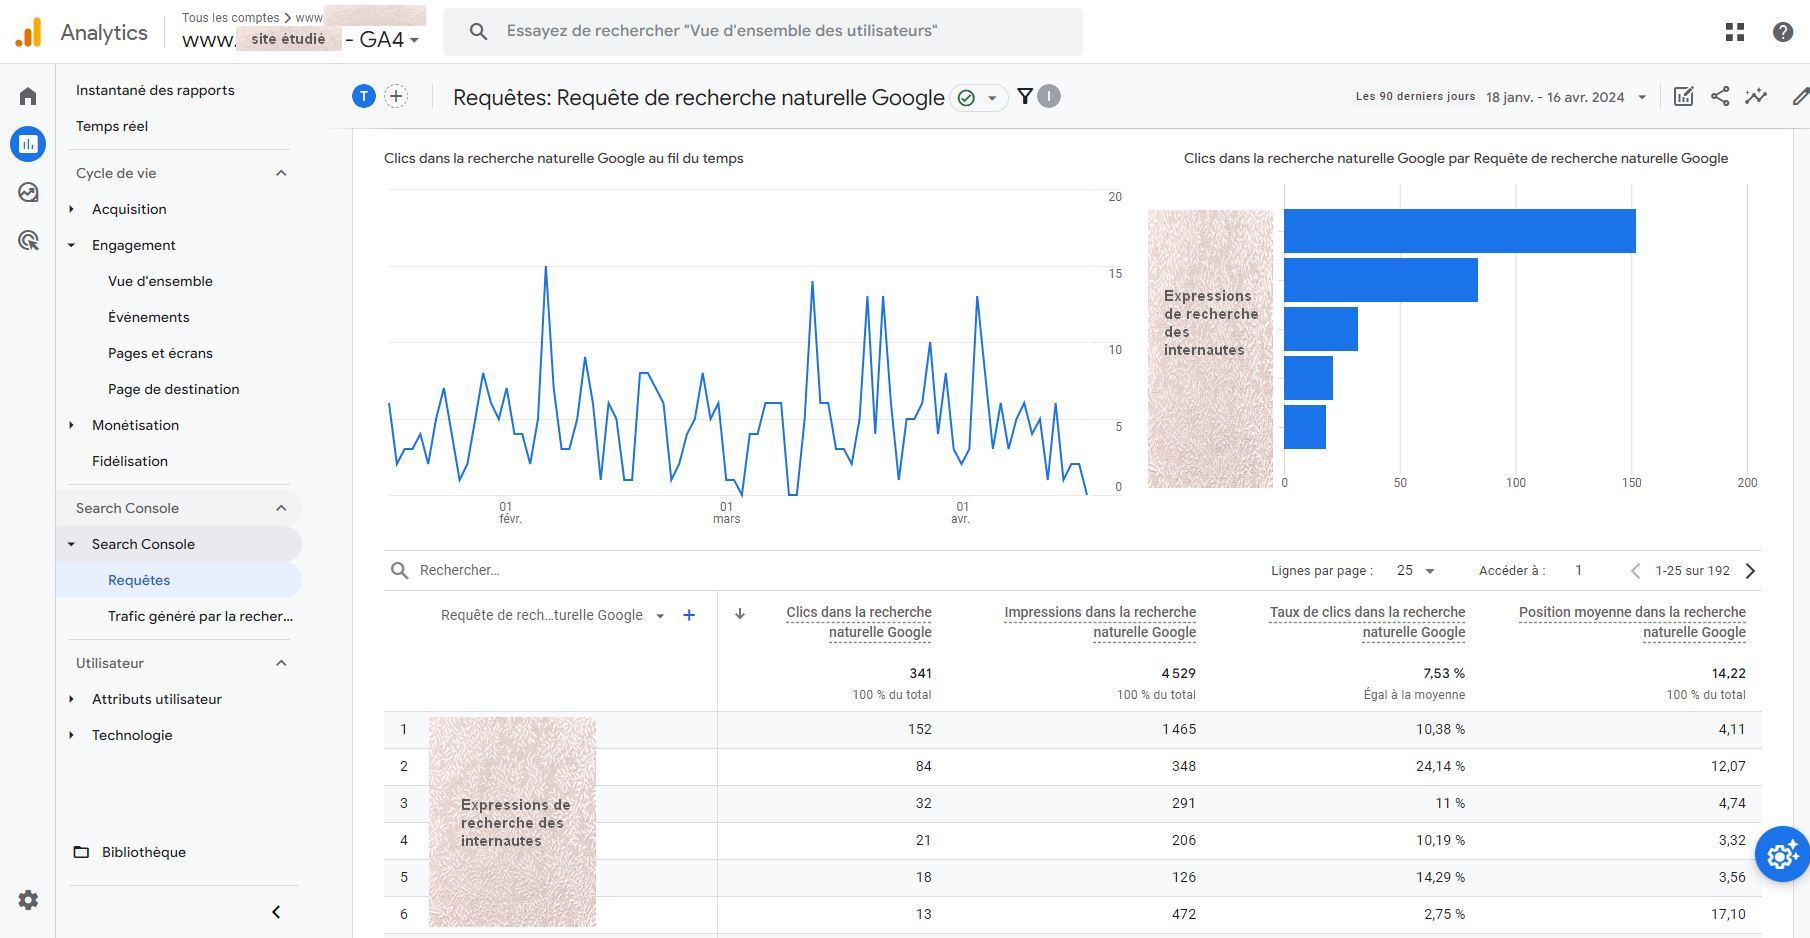
Task: Click the magnifier icon in top search bar
Action: point(479,32)
